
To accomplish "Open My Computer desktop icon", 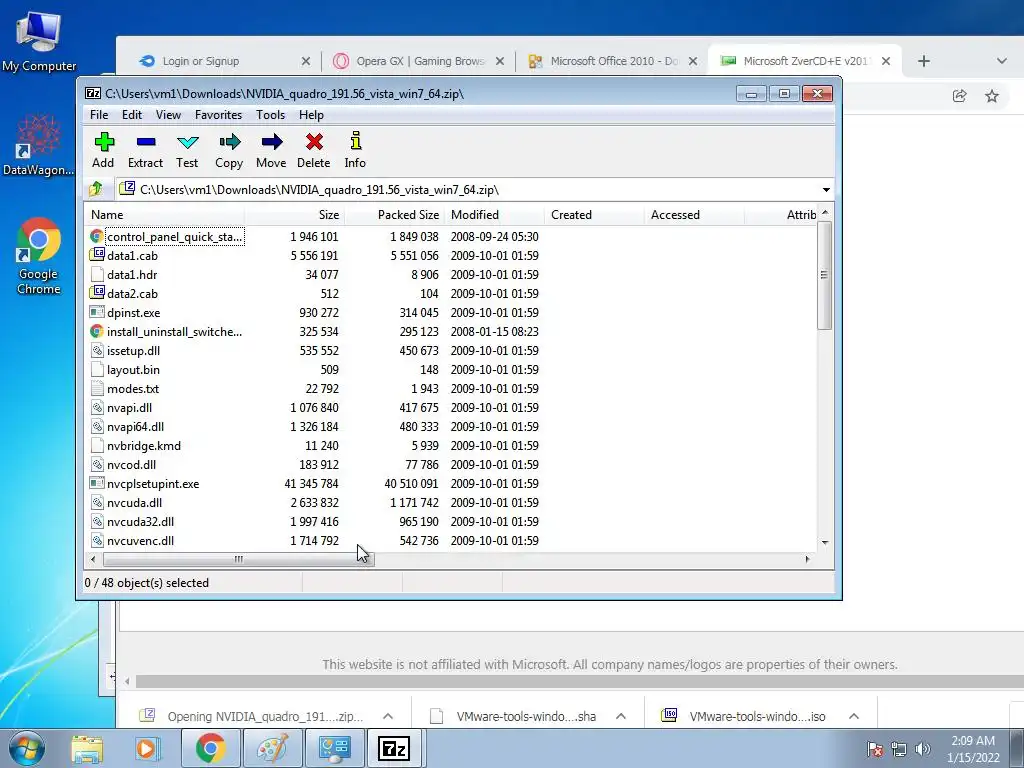I will (39, 42).
